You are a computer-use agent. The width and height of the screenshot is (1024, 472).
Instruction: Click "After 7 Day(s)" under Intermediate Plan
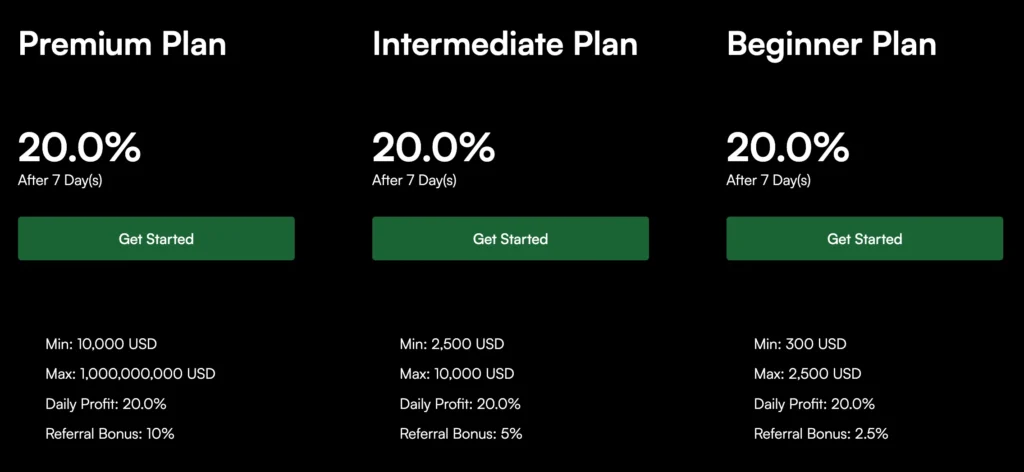[x=414, y=181]
